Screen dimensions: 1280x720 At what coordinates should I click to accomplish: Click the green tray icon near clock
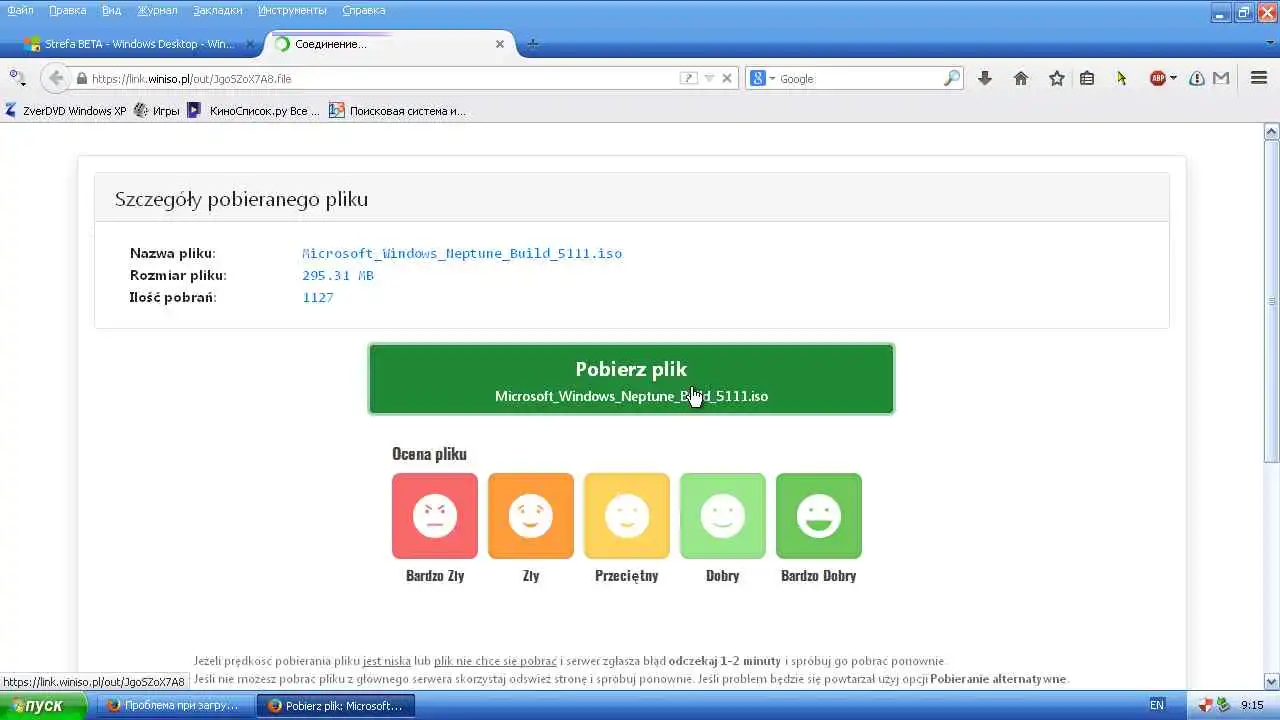pyautogui.click(x=1223, y=705)
